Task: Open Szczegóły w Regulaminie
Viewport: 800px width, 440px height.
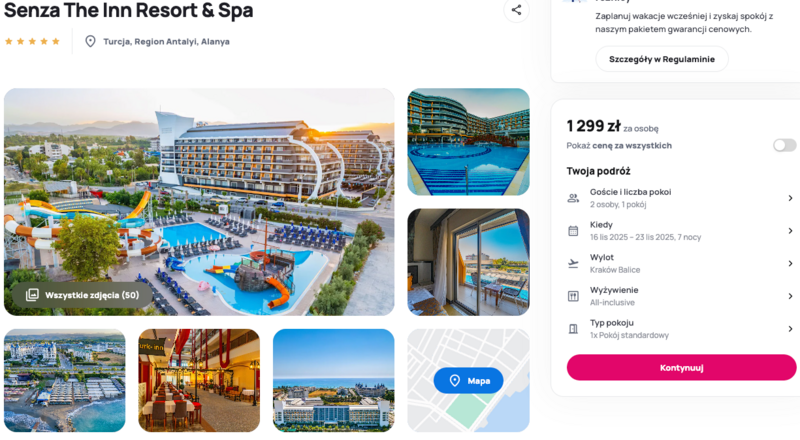Action: (x=662, y=59)
